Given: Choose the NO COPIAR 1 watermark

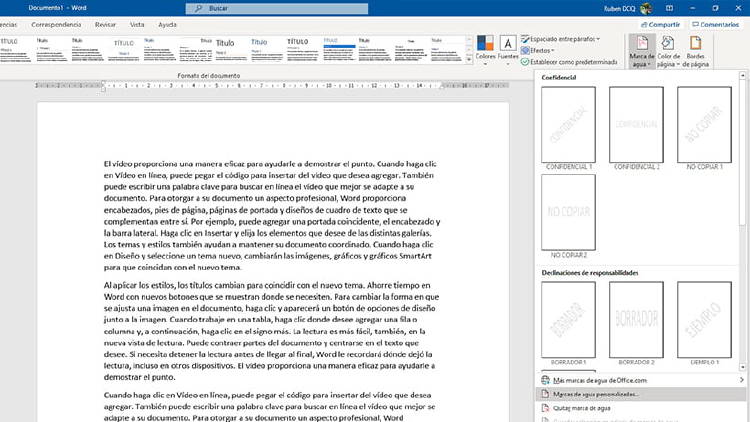Looking at the screenshot, I should tap(704, 126).
